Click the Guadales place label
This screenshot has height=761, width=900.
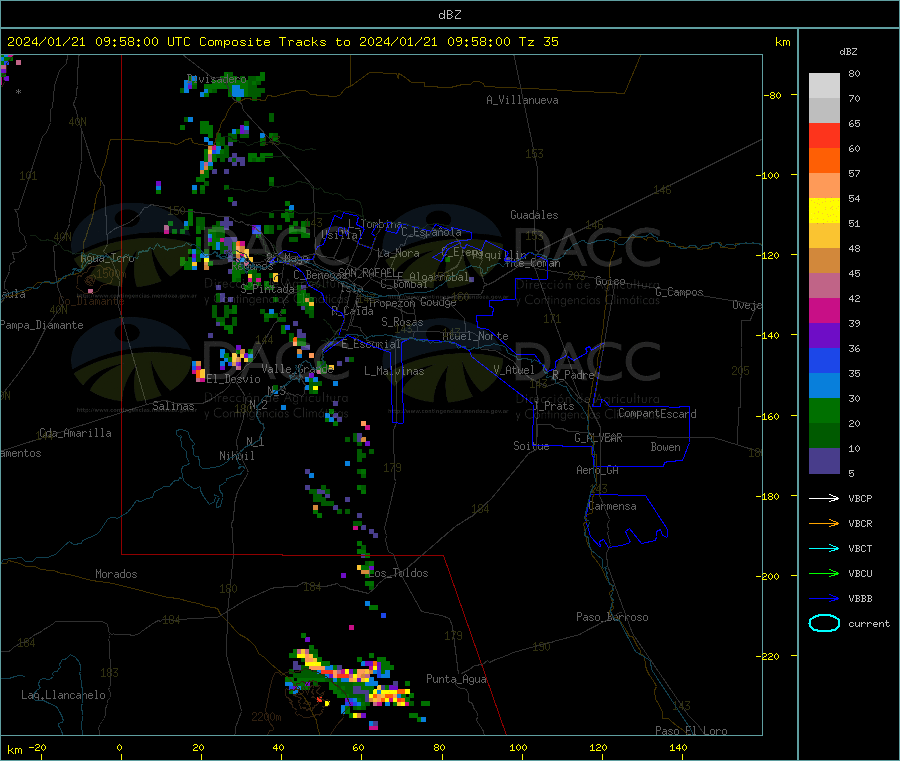point(534,215)
